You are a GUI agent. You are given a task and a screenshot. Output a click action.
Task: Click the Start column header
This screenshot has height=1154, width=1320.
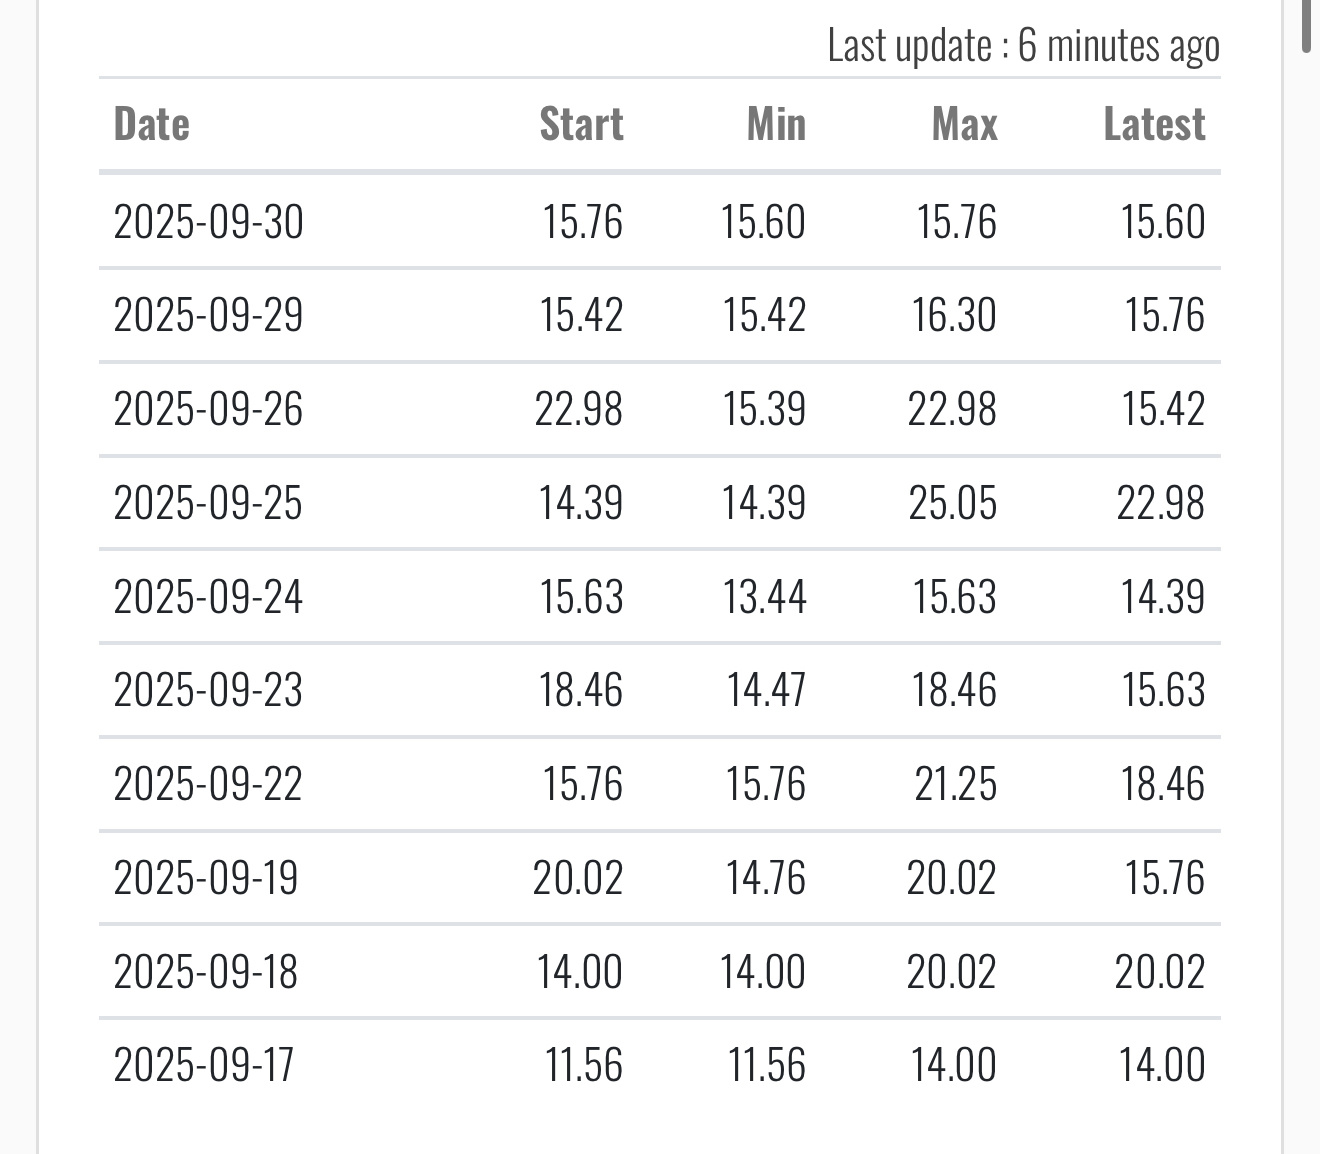click(x=581, y=125)
